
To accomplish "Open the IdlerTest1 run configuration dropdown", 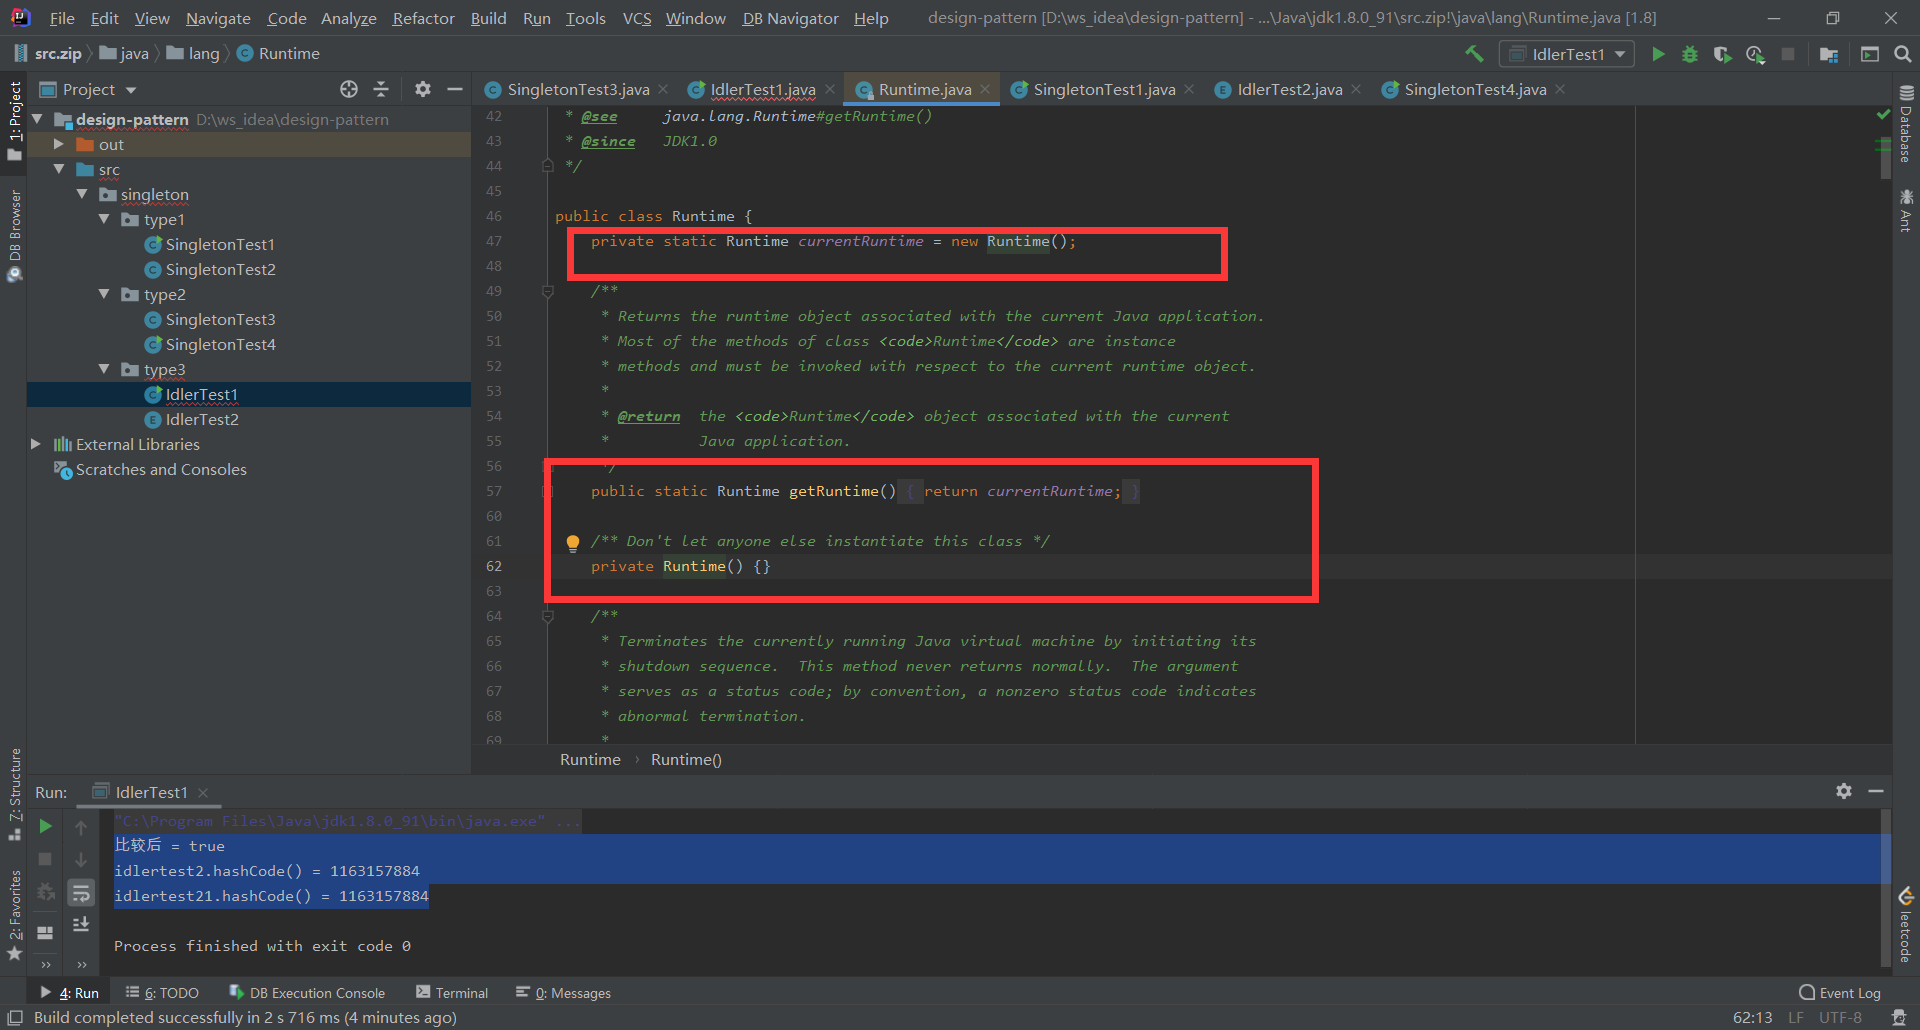I will click(1567, 54).
